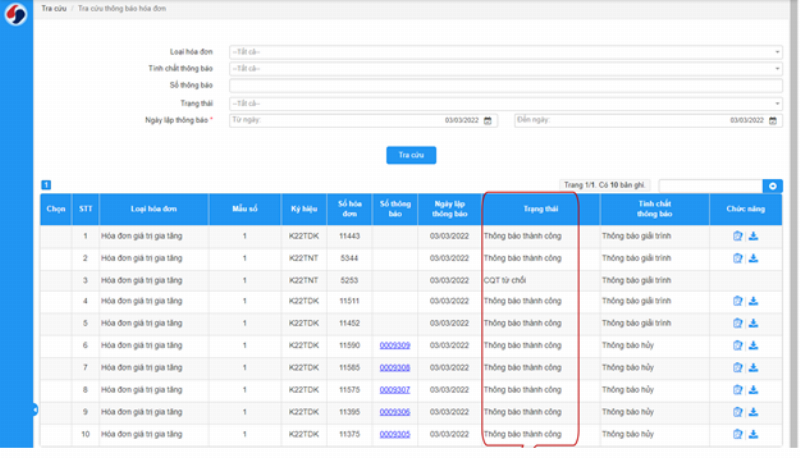
Task: Open notification link 0009308
Action: coord(395,368)
